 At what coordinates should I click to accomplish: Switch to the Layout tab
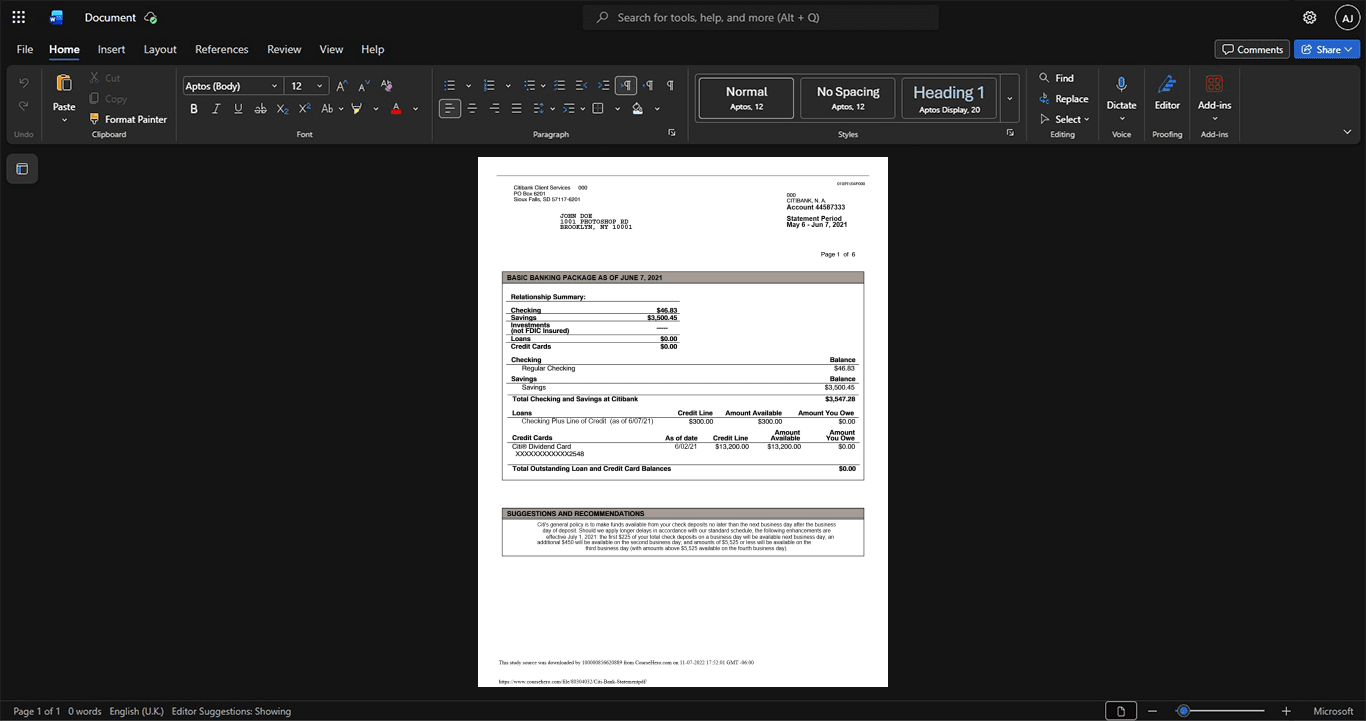click(x=160, y=49)
